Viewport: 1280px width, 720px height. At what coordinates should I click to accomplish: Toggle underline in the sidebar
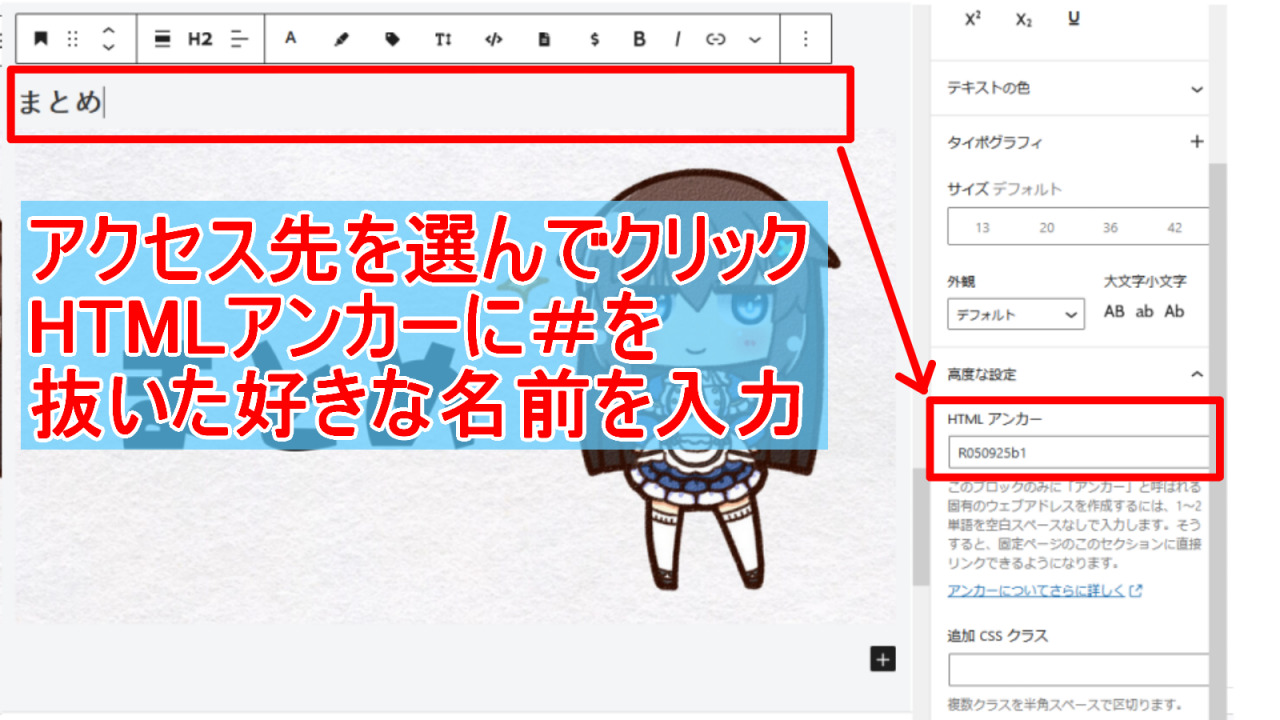pyautogui.click(x=1074, y=19)
